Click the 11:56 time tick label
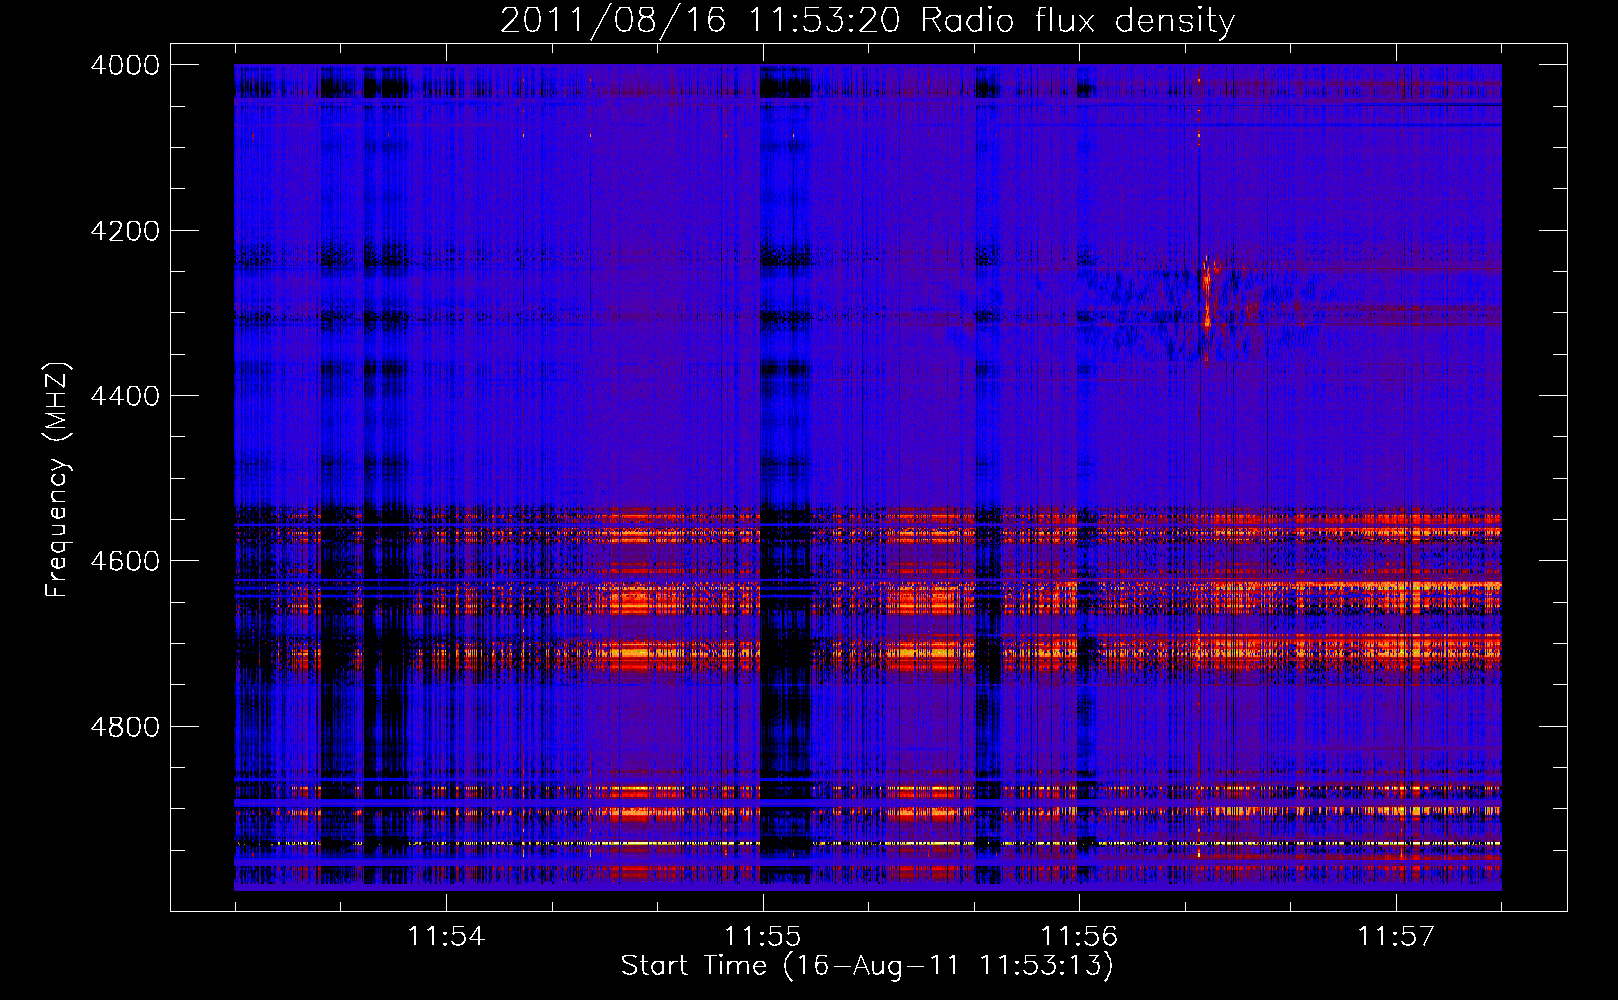1618x1000 pixels. 1079,937
